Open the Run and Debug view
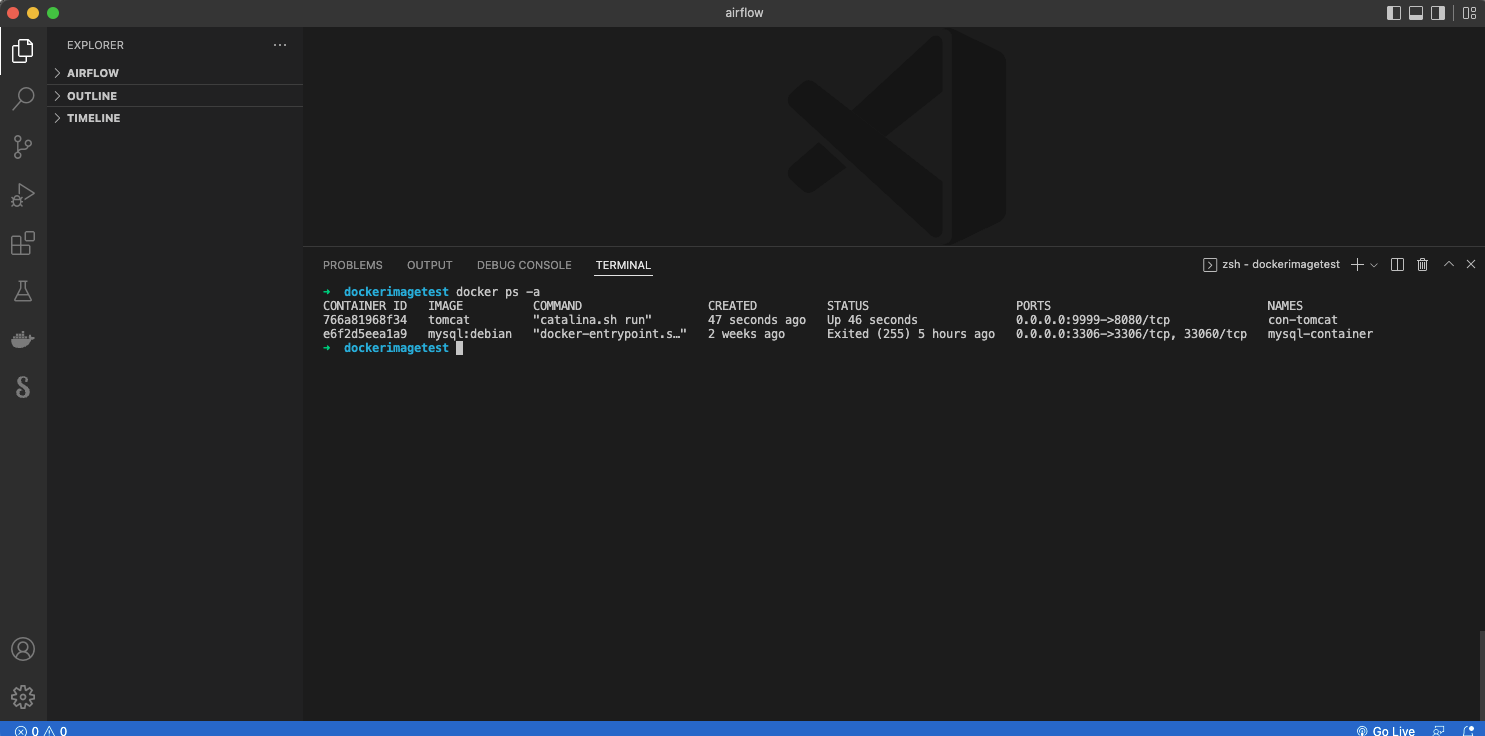Screen dimensions: 1485x736 (23, 195)
